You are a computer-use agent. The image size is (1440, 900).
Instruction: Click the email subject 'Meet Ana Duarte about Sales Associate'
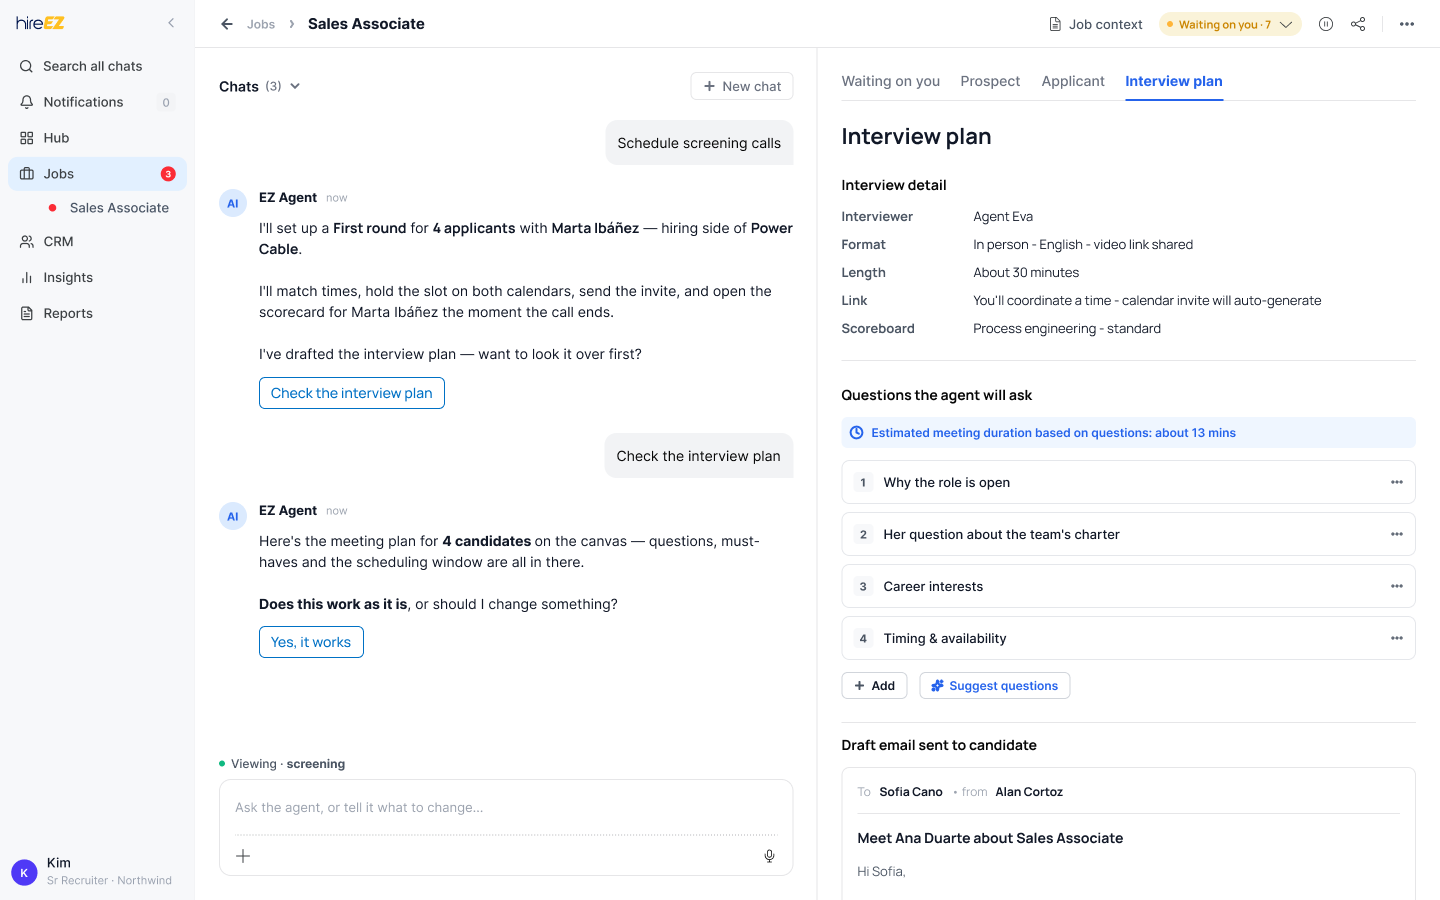pyautogui.click(x=990, y=838)
